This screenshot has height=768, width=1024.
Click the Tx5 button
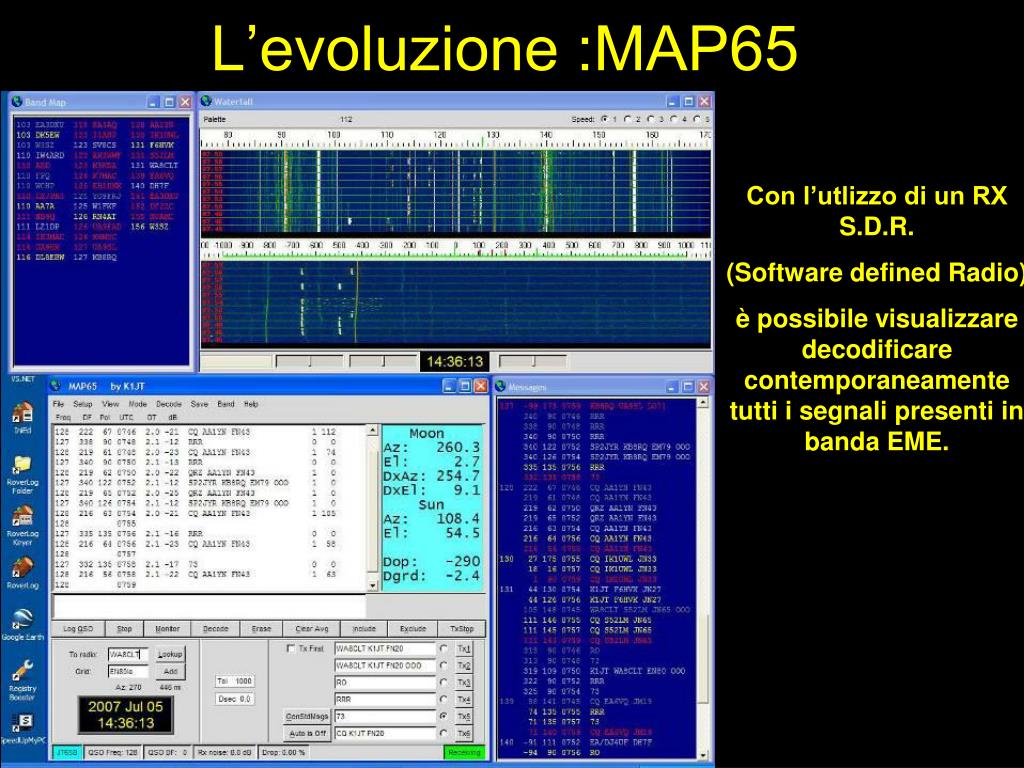pos(464,716)
